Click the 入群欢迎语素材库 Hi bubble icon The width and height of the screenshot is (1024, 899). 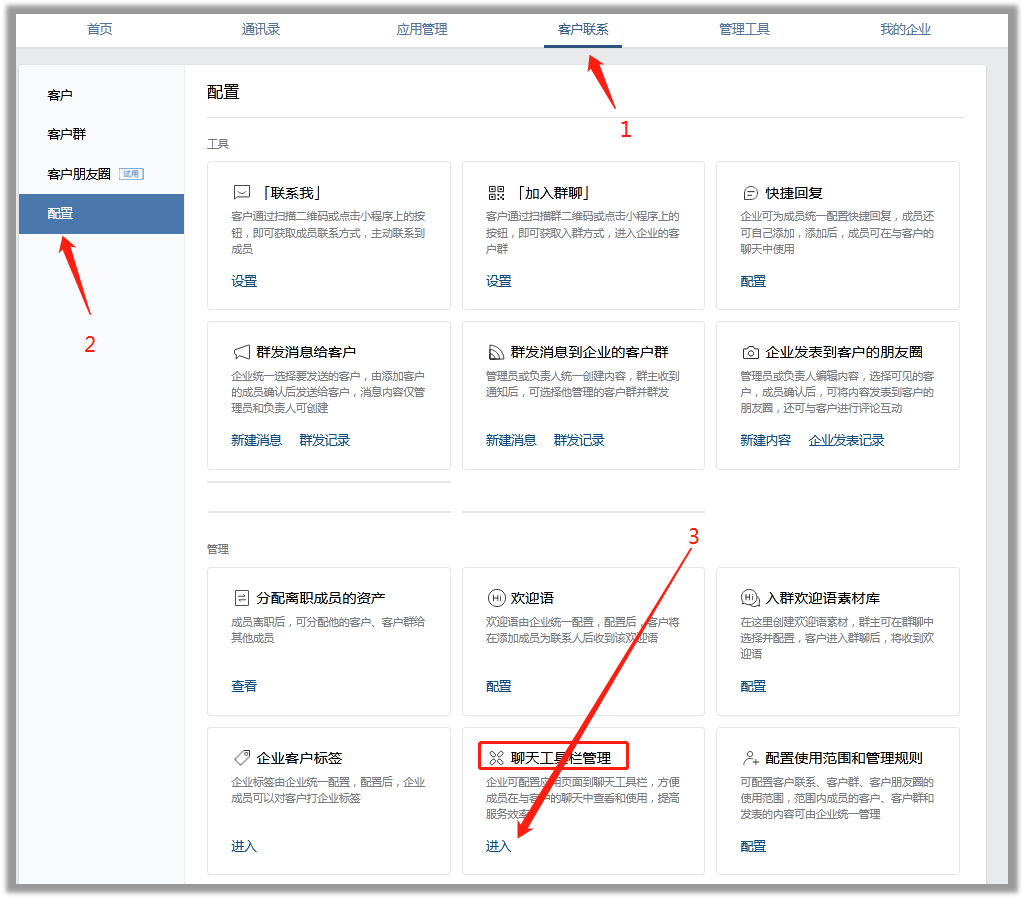coord(750,598)
